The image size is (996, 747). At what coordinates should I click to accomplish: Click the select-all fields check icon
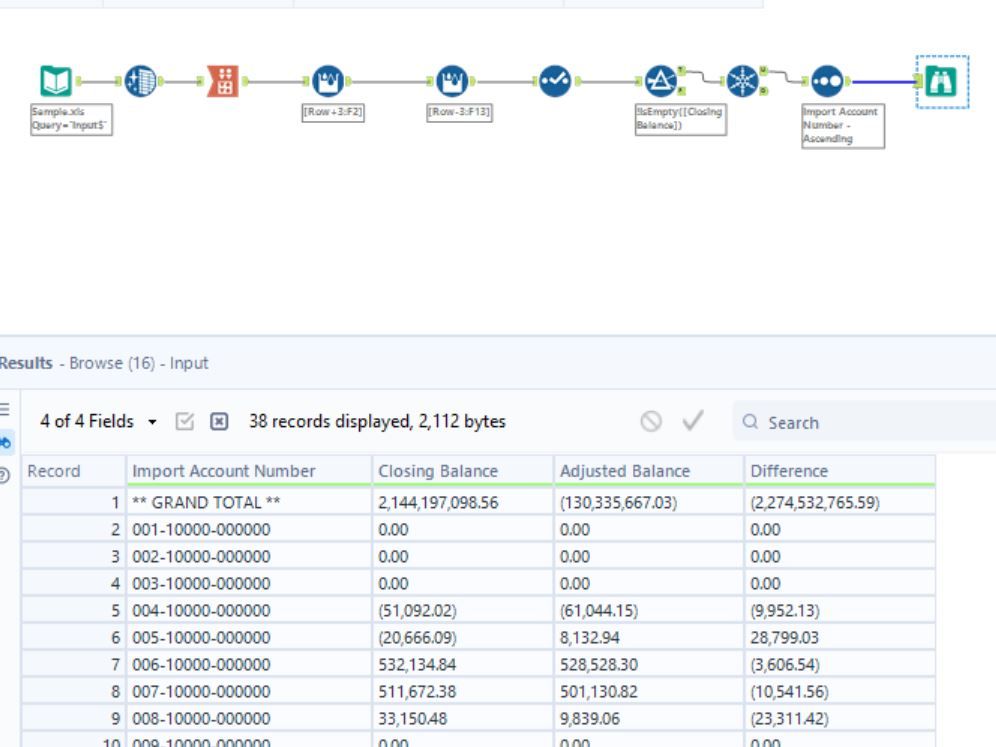coord(184,421)
